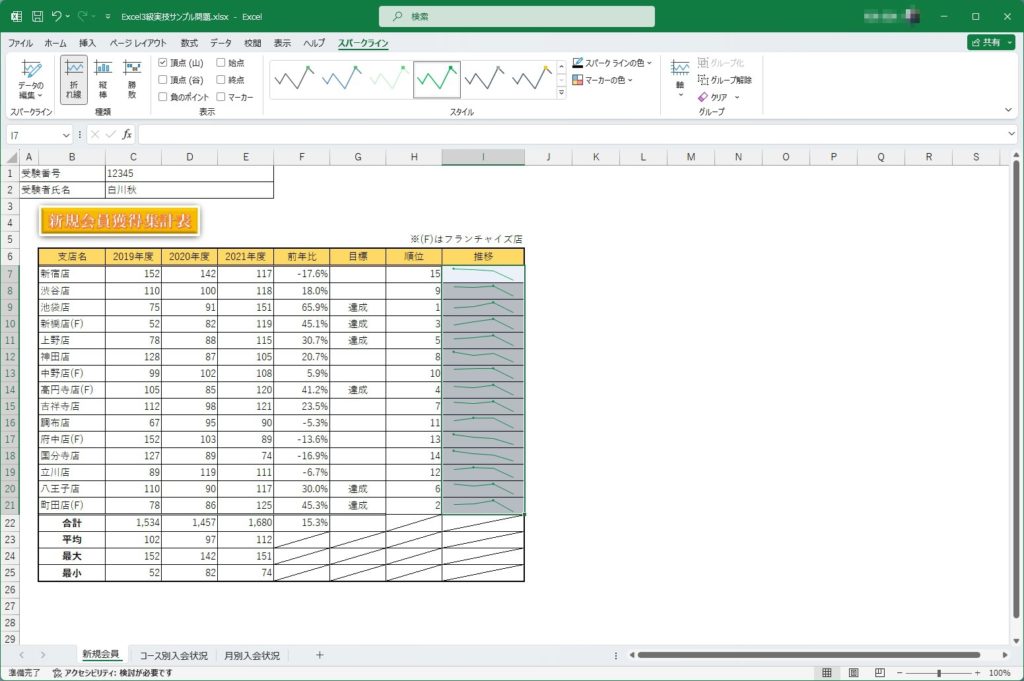Open the Name Box dropdown arrow
1024x681 pixels.
(66, 135)
